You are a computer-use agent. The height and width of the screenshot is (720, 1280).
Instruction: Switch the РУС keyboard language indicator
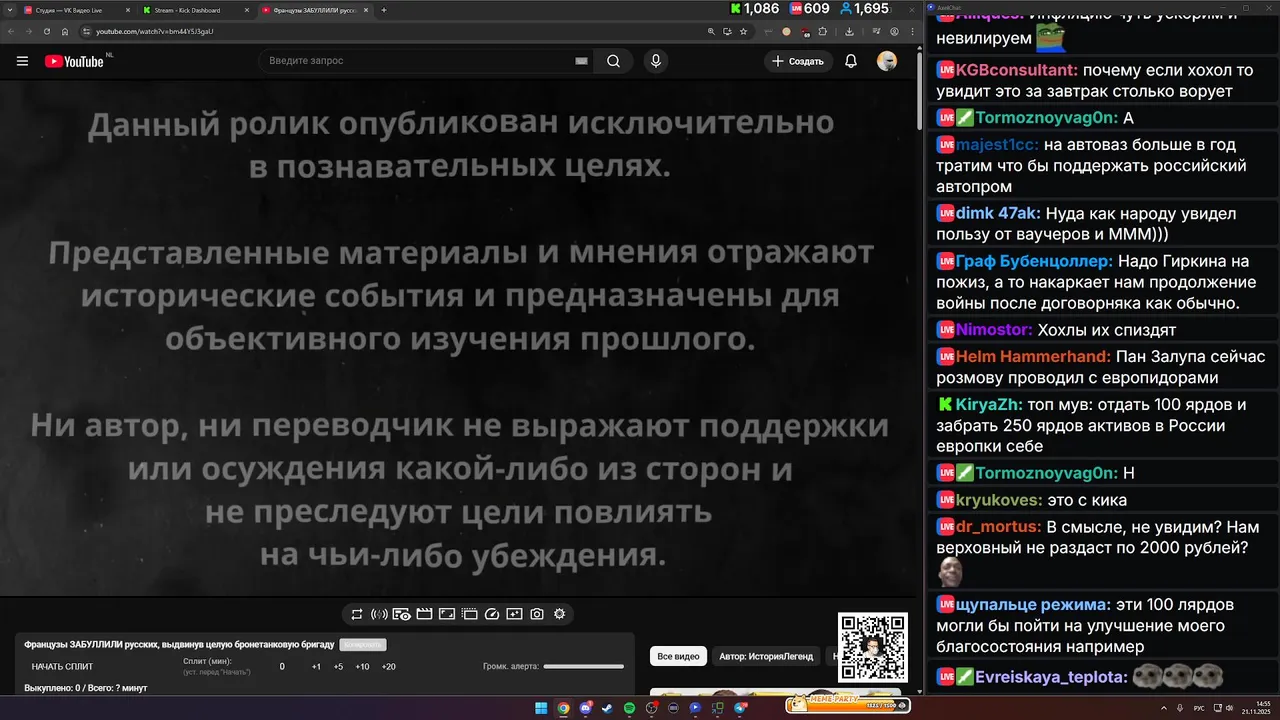click(1199, 708)
